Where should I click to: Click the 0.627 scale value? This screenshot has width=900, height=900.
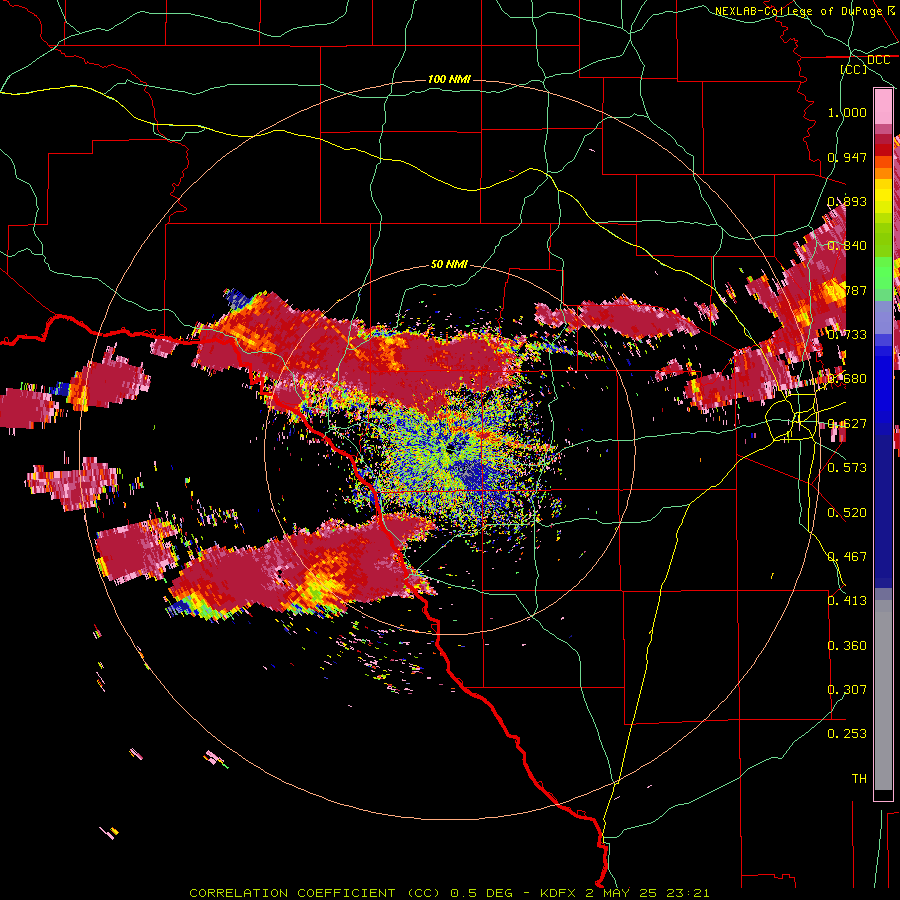pyautogui.click(x=847, y=424)
